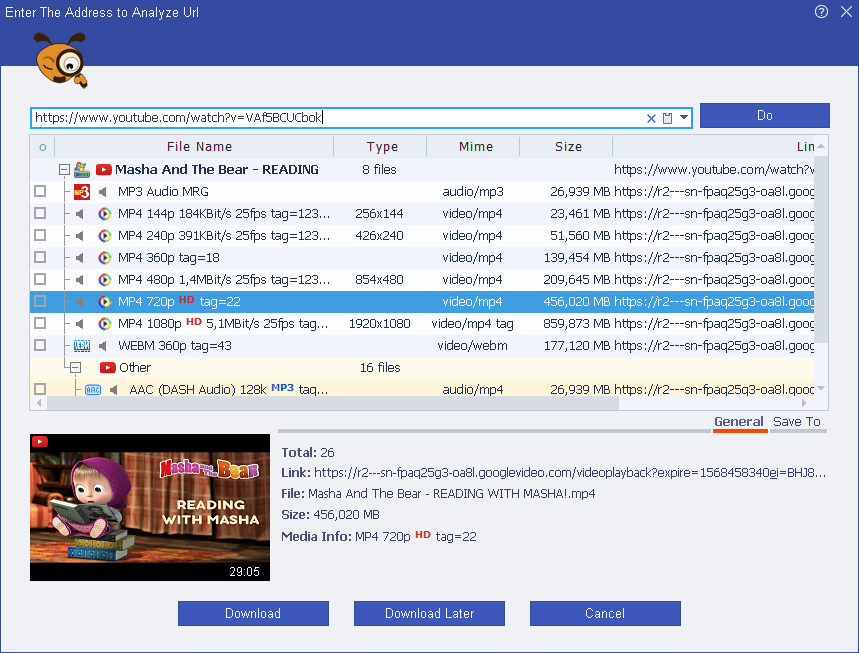This screenshot has width=859, height=653.
Task: Enable the WEBM 360p tag=43 checkbox
Action: (x=40, y=345)
